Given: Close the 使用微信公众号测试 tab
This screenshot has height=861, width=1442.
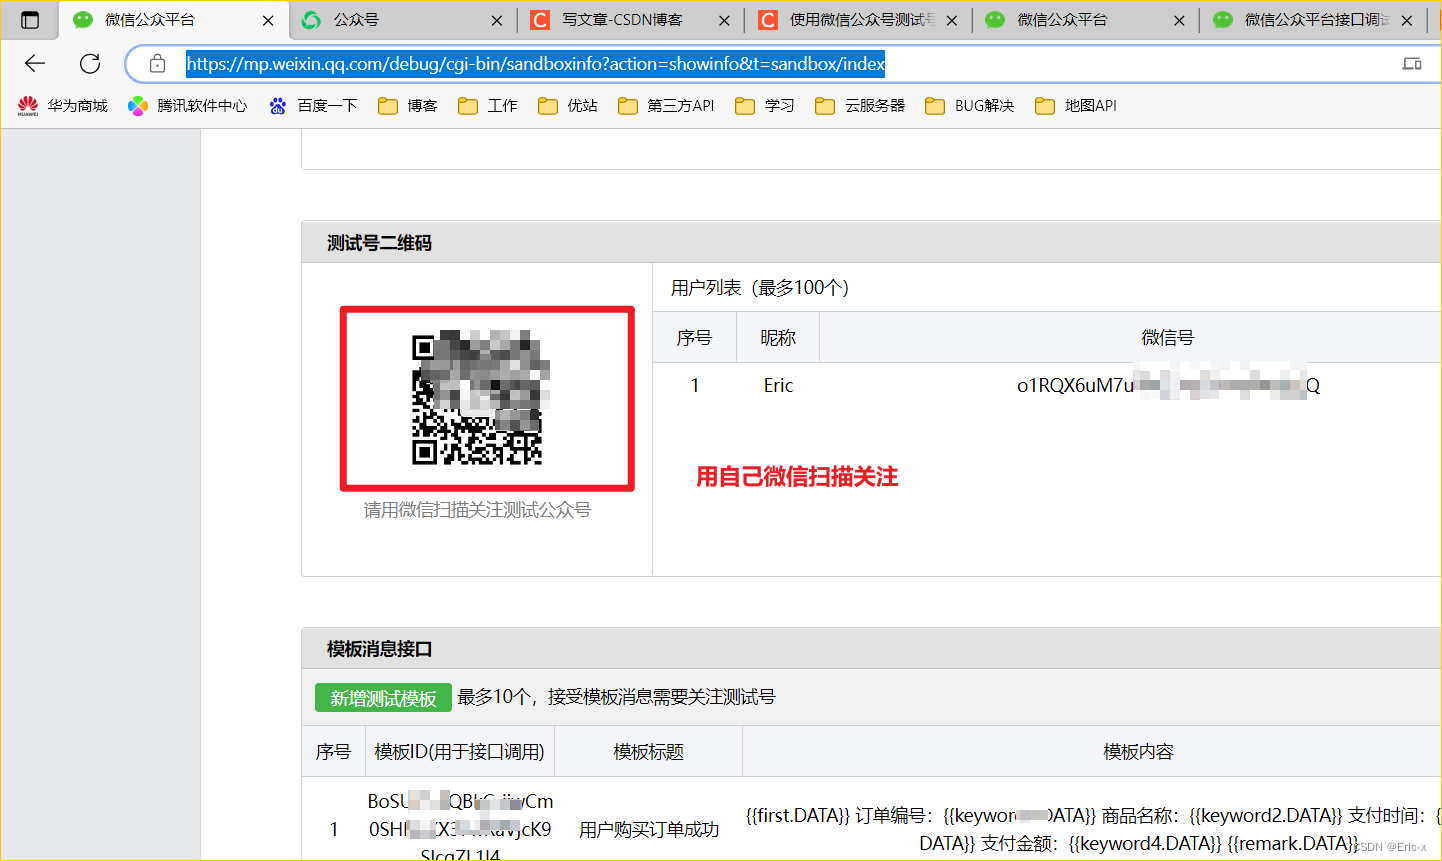Looking at the screenshot, I should 951,20.
